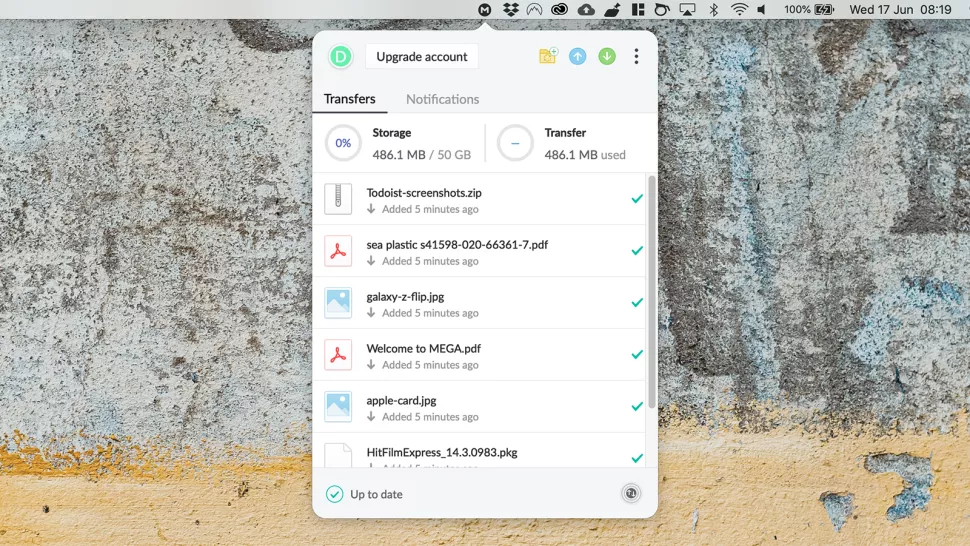Click the blue upload arrow icon
970x546 pixels.
point(577,56)
